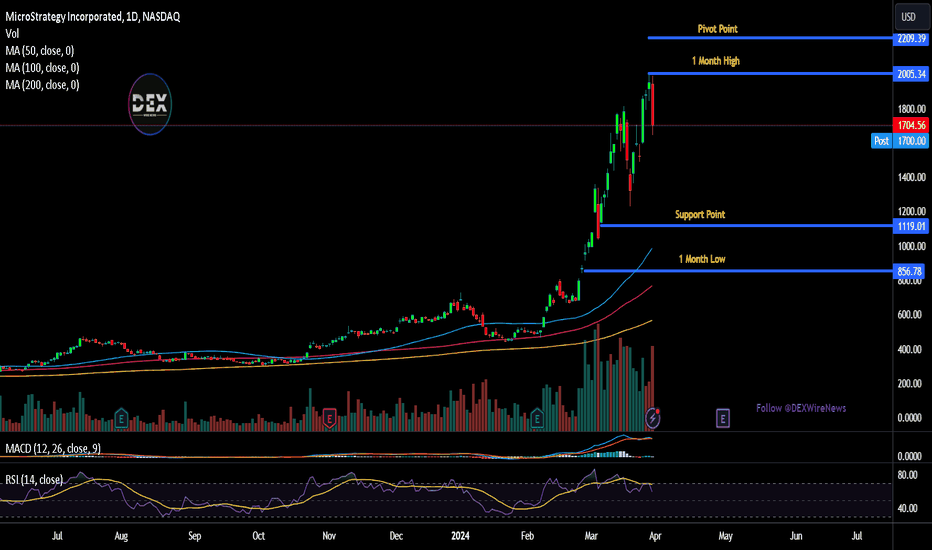
Task: Open the red earnings marker near Nov
Action: 329,419
